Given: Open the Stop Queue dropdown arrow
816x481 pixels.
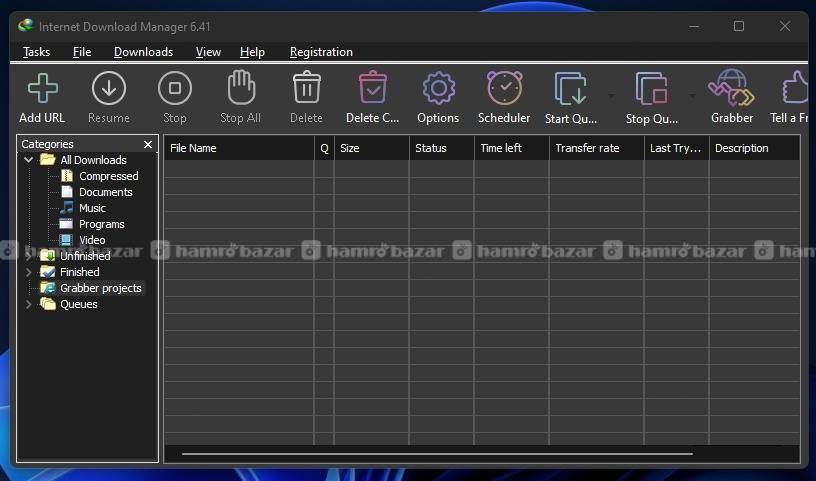Looking at the screenshot, I should click(691, 97).
